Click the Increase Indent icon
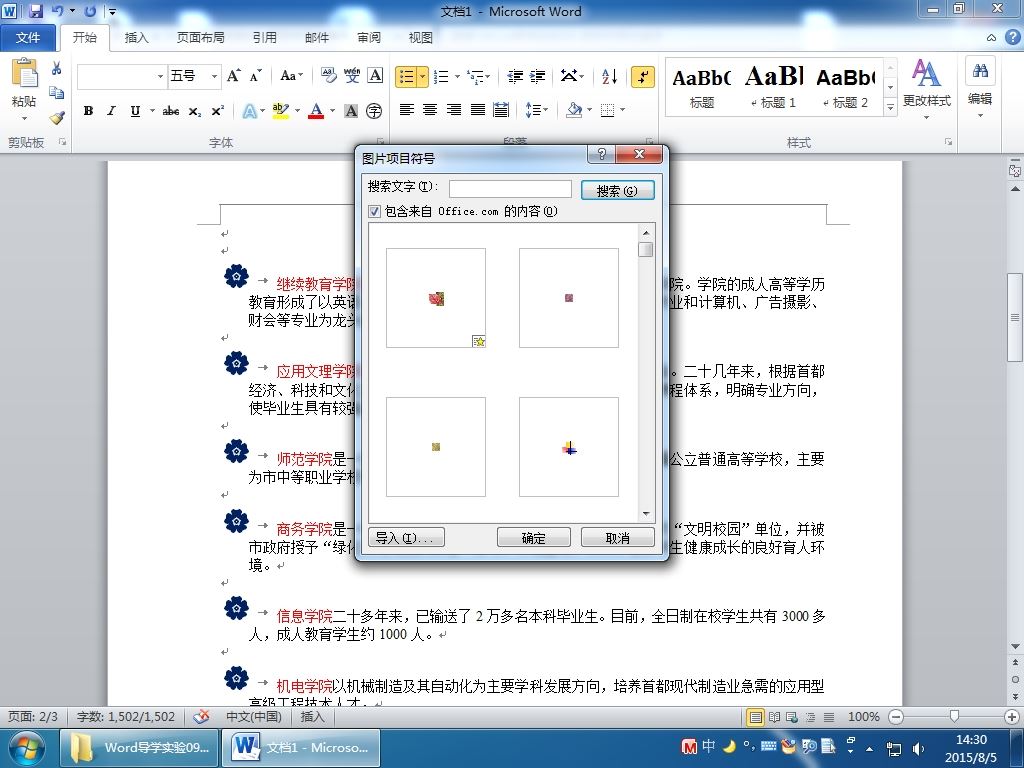Viewport: 1024px width, 768px height. 537,76
